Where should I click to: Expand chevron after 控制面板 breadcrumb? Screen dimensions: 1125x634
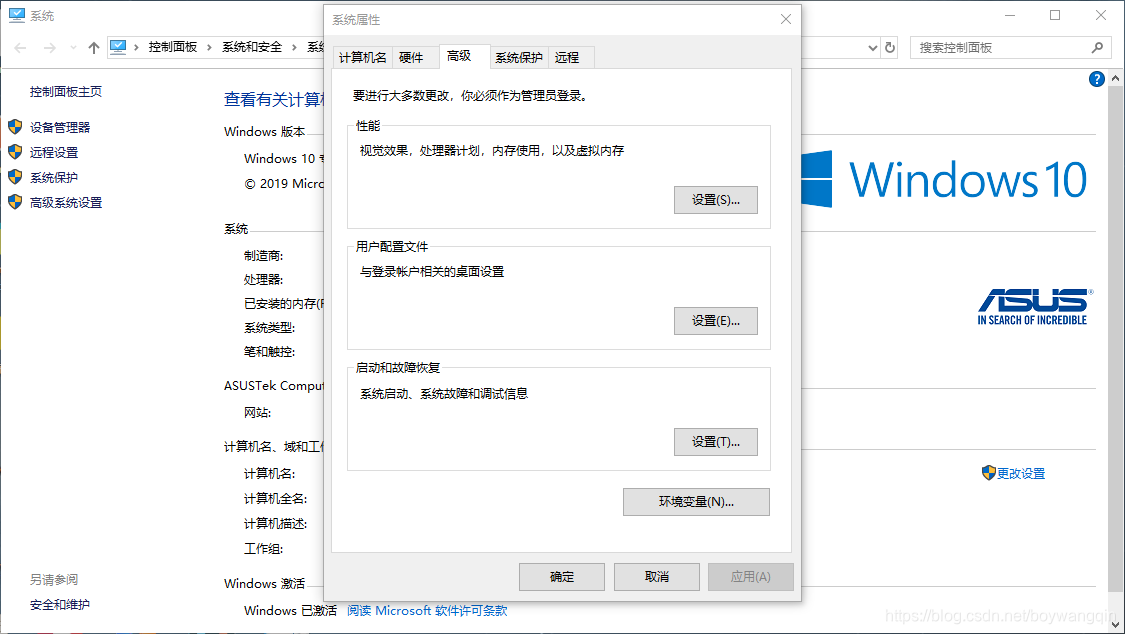click(x=210, y=47)
